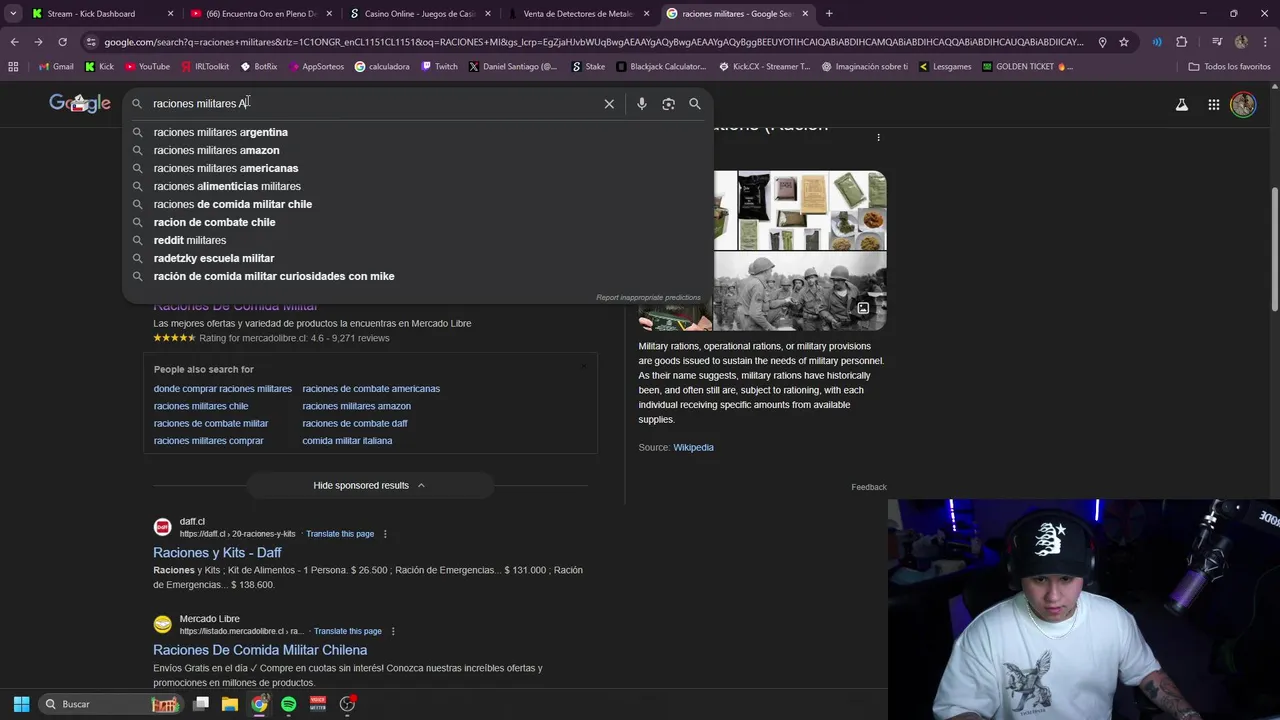Select suggestion raciones militares argentina
Image resolution: width=1280 pixels, height=720 pixels.
(417, 132)
